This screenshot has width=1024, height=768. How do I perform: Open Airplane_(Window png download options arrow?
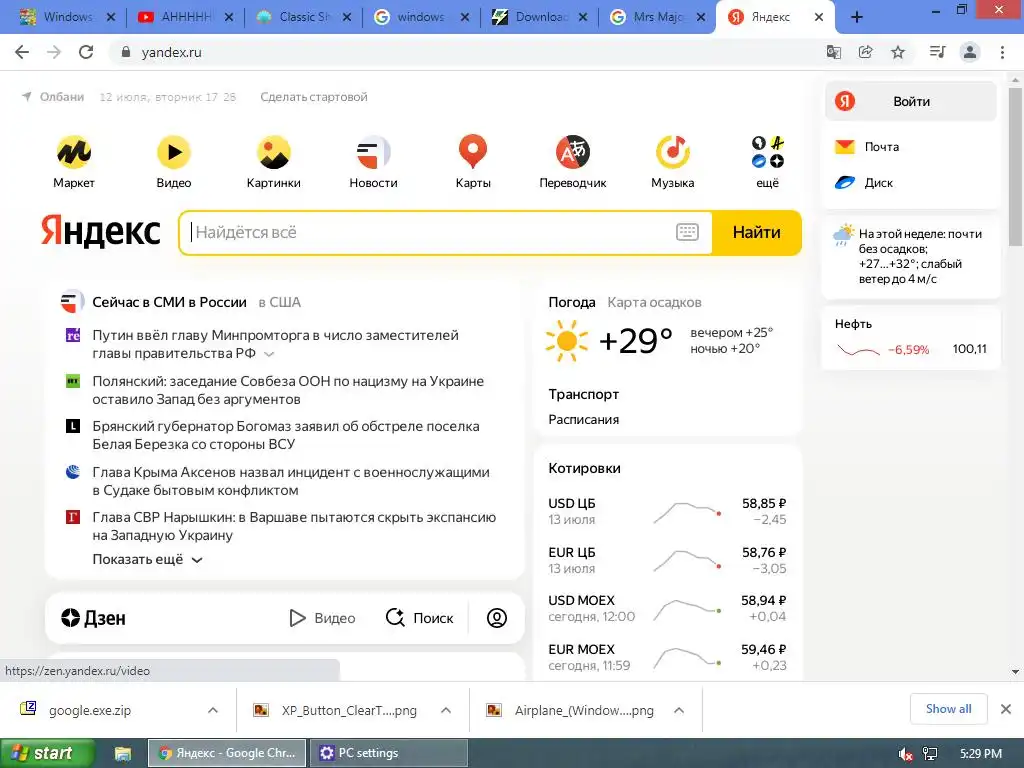click(x=679, y=711)
